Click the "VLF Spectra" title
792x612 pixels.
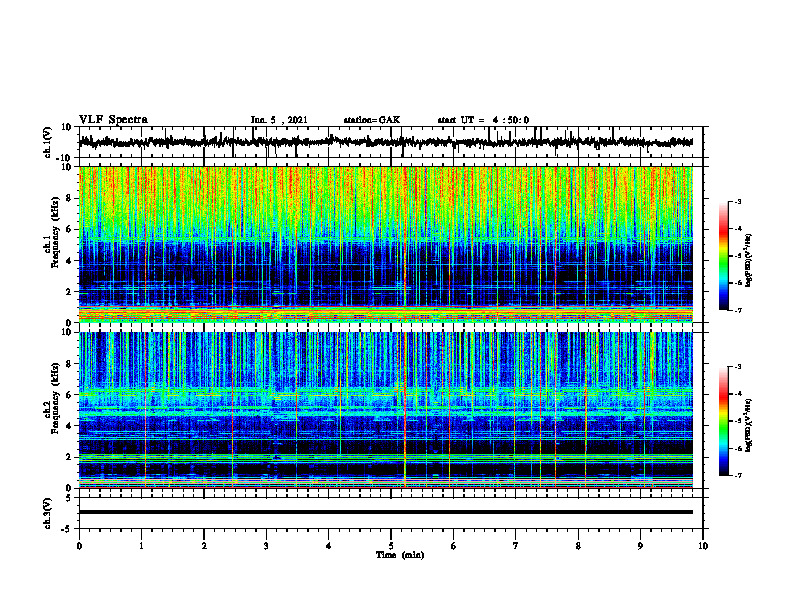[x=113, y=120]
